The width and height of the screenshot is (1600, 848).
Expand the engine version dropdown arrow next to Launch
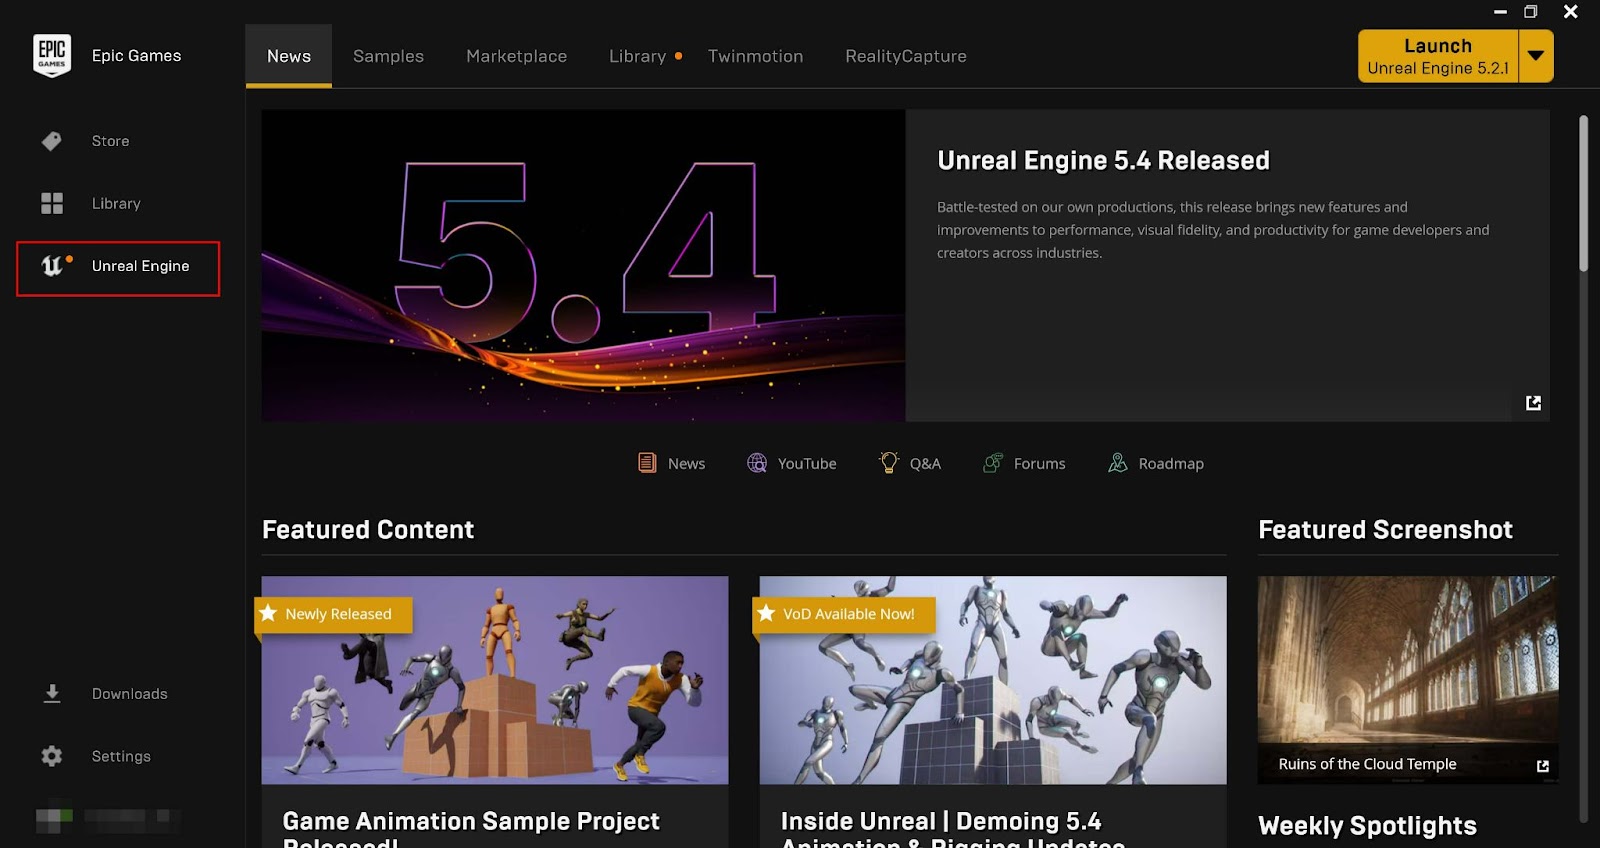tap(1536, 56)
